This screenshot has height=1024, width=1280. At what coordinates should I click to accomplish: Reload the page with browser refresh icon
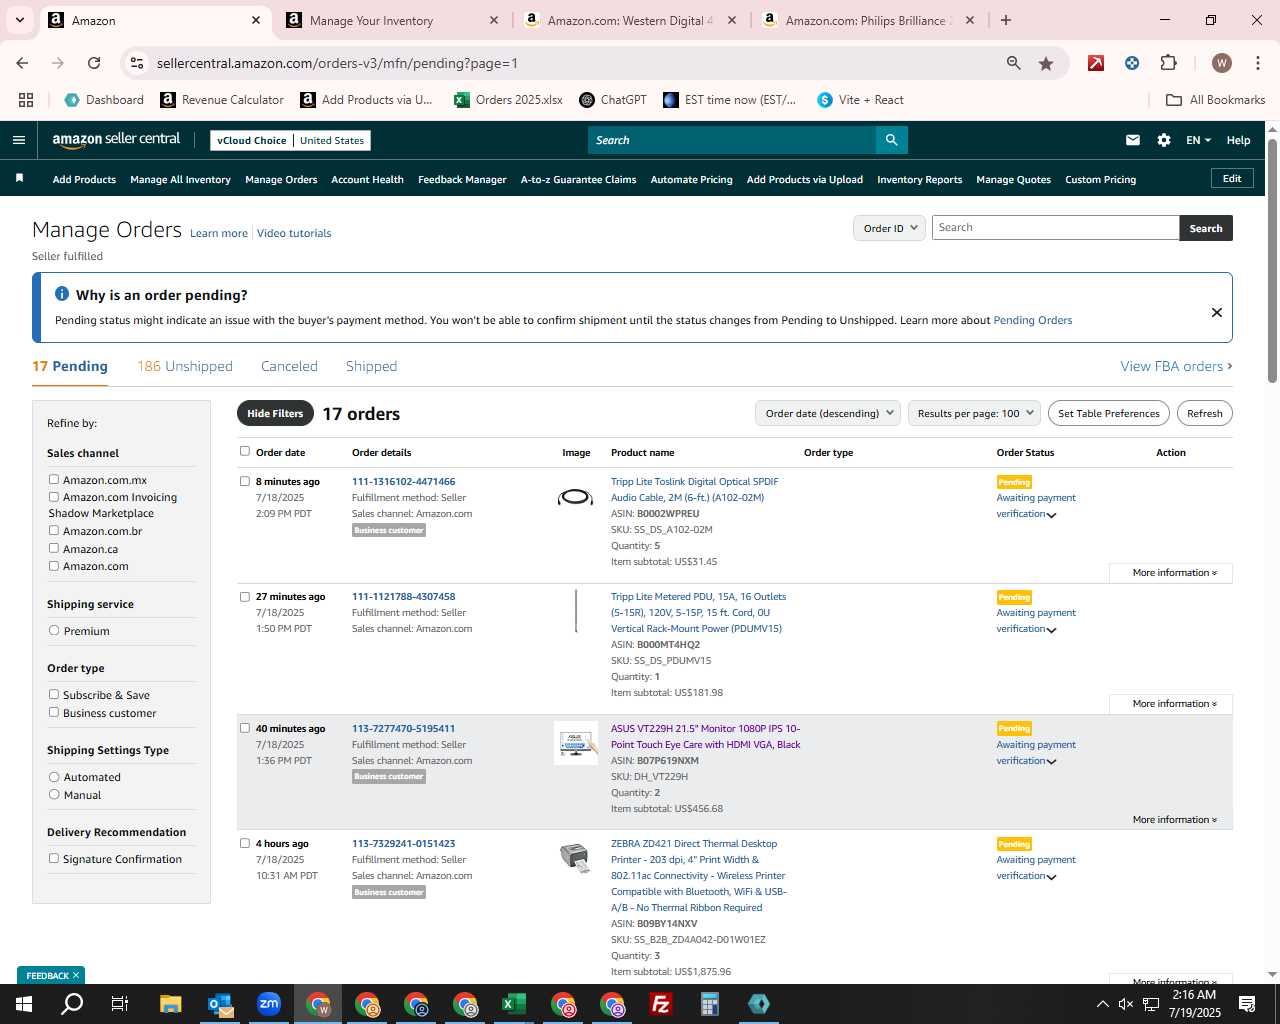94,63
